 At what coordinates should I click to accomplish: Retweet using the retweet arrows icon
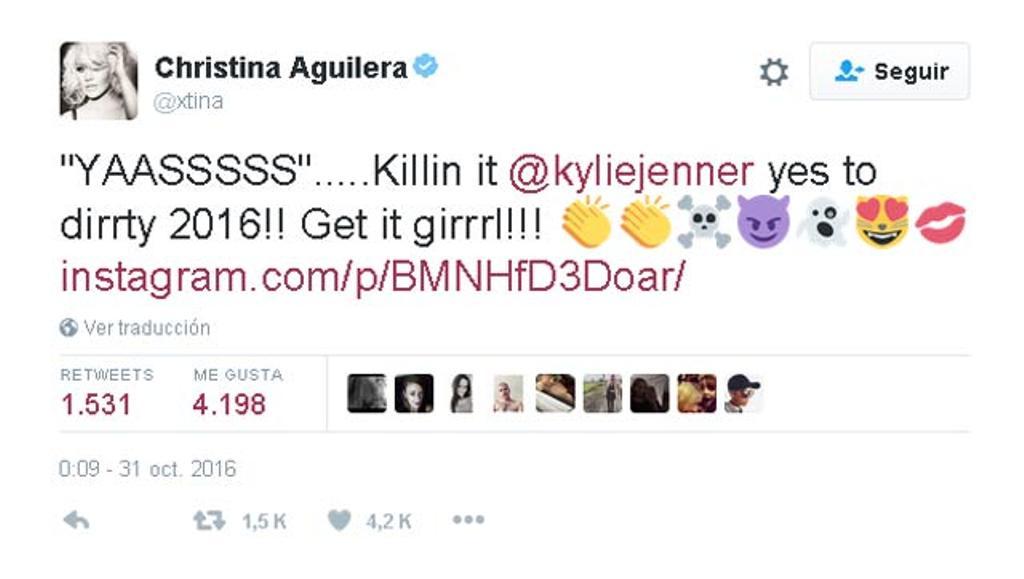pyautogui.click(x=209, y=520)
